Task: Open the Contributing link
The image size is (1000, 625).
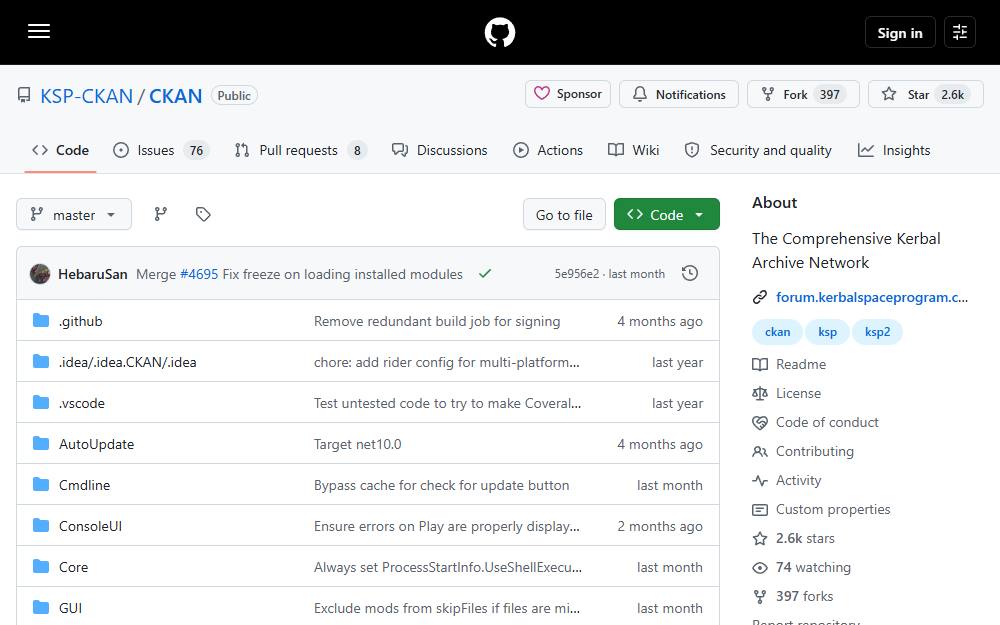Action: [x=804, y=452]
